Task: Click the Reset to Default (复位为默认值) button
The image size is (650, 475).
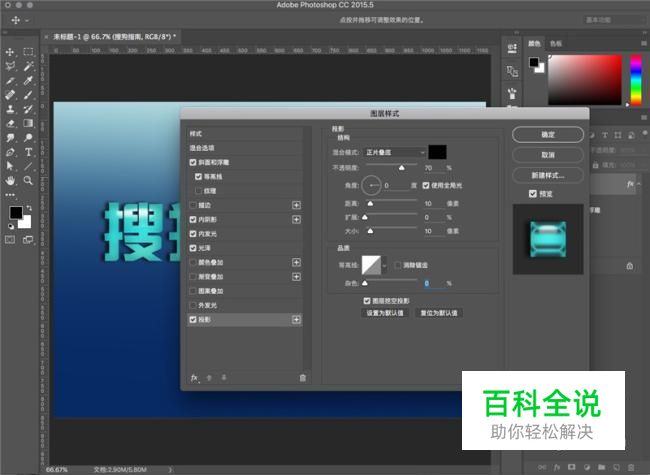Action: click(439, 313)
